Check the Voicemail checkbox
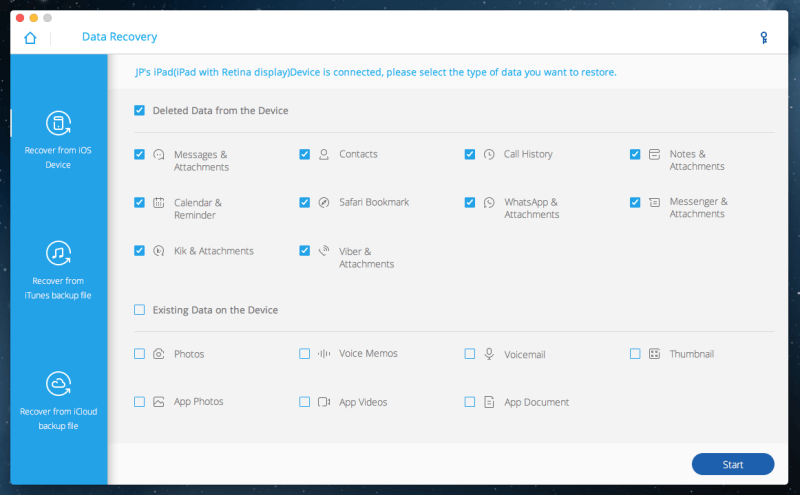 click(x=469, y=354)
